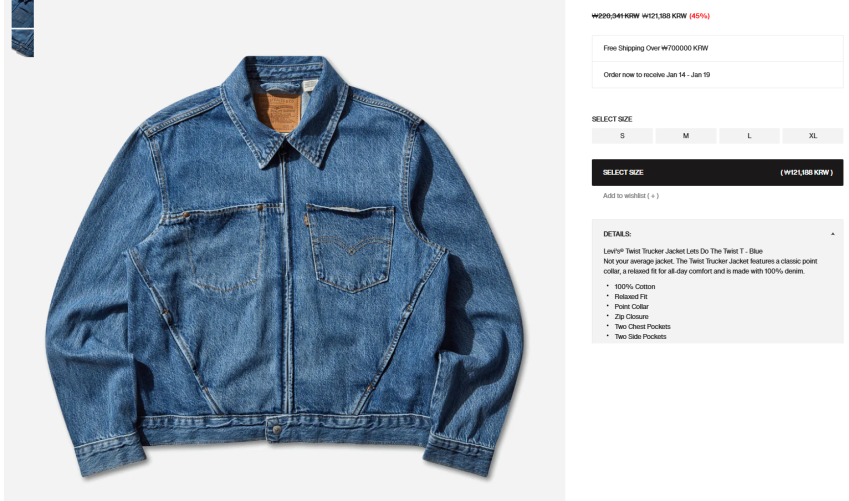The height and width of the screenshot is (501, 849).
Task: Click the struck-through original price
Action: (x=616, y=16)
